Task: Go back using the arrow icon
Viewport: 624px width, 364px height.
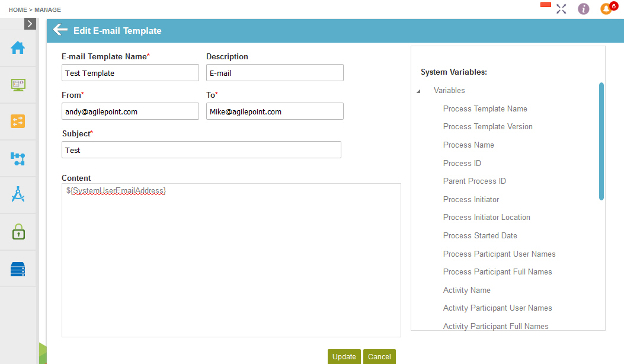Action: [60, 30]
